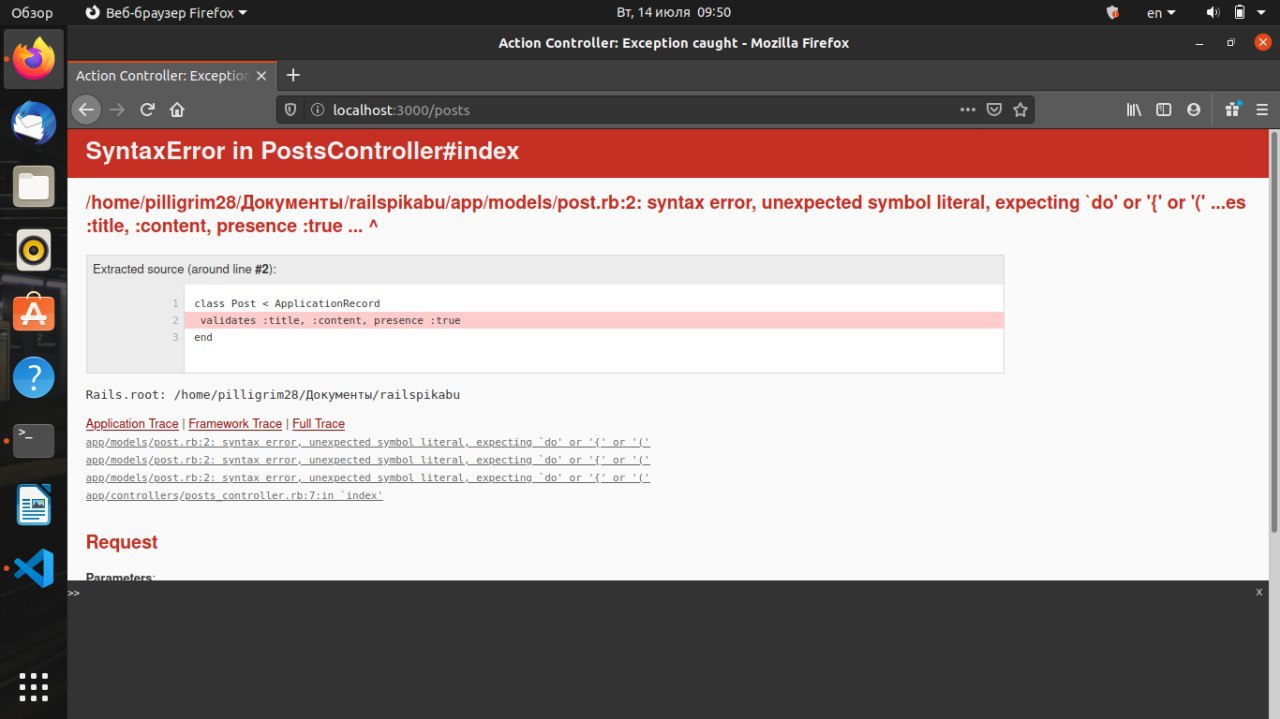Reload the current page
The height and width of the screenshot is (719, 1280).
click(147, 110)
